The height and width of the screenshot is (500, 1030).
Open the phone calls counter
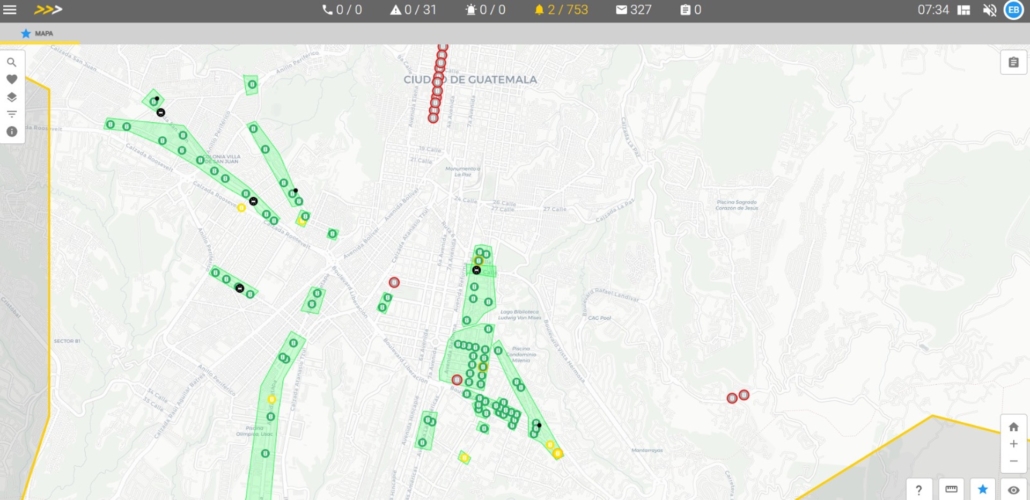tap(341, 10)
